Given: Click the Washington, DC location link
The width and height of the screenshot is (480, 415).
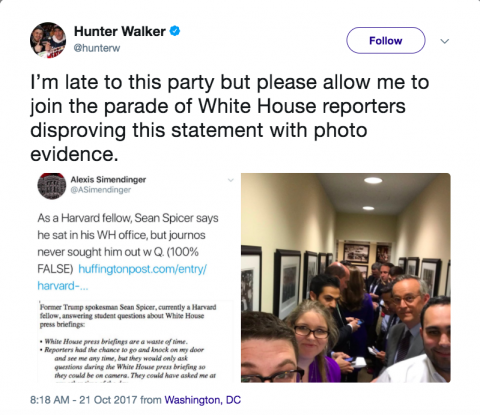Looking at the screenshot, I should point(202,400).
